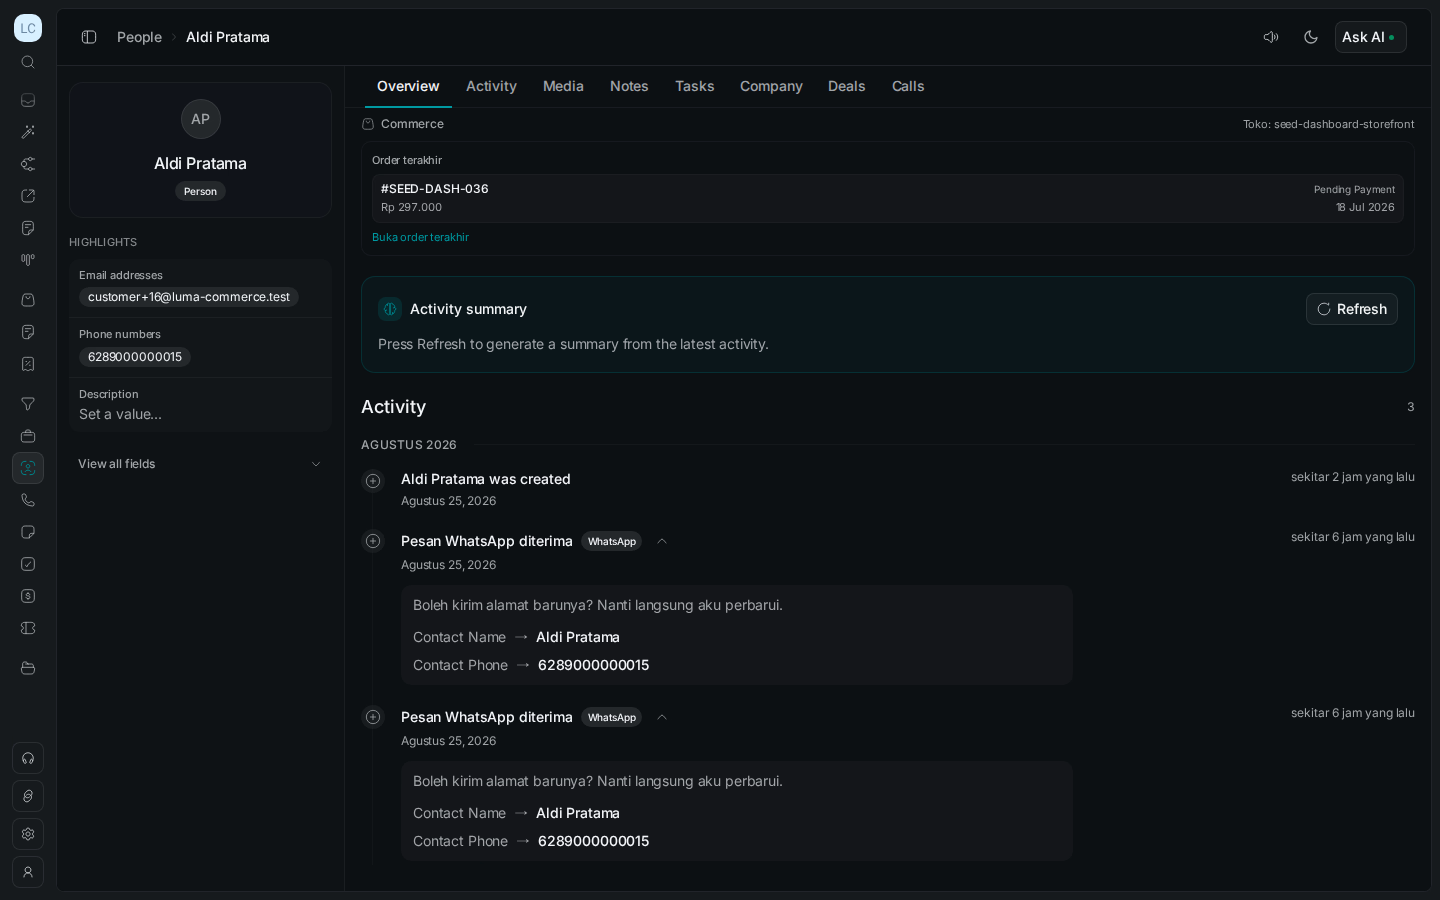Click Refresh in the Activity summary
The image size is (1440, 900).
click(1352, 309)
